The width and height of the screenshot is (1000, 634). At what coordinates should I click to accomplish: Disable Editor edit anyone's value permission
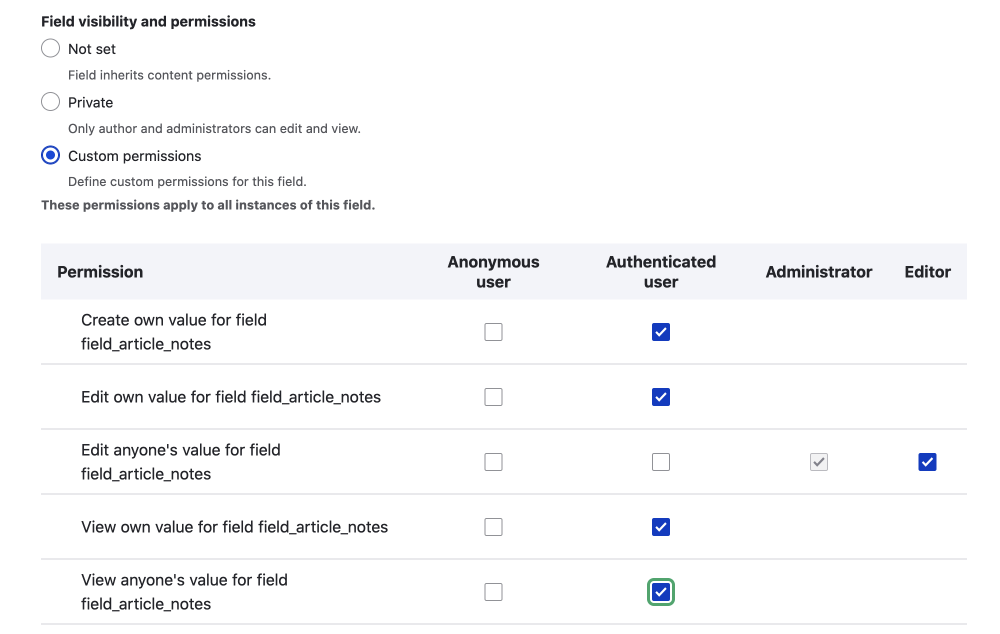click(x=927, y=461)
